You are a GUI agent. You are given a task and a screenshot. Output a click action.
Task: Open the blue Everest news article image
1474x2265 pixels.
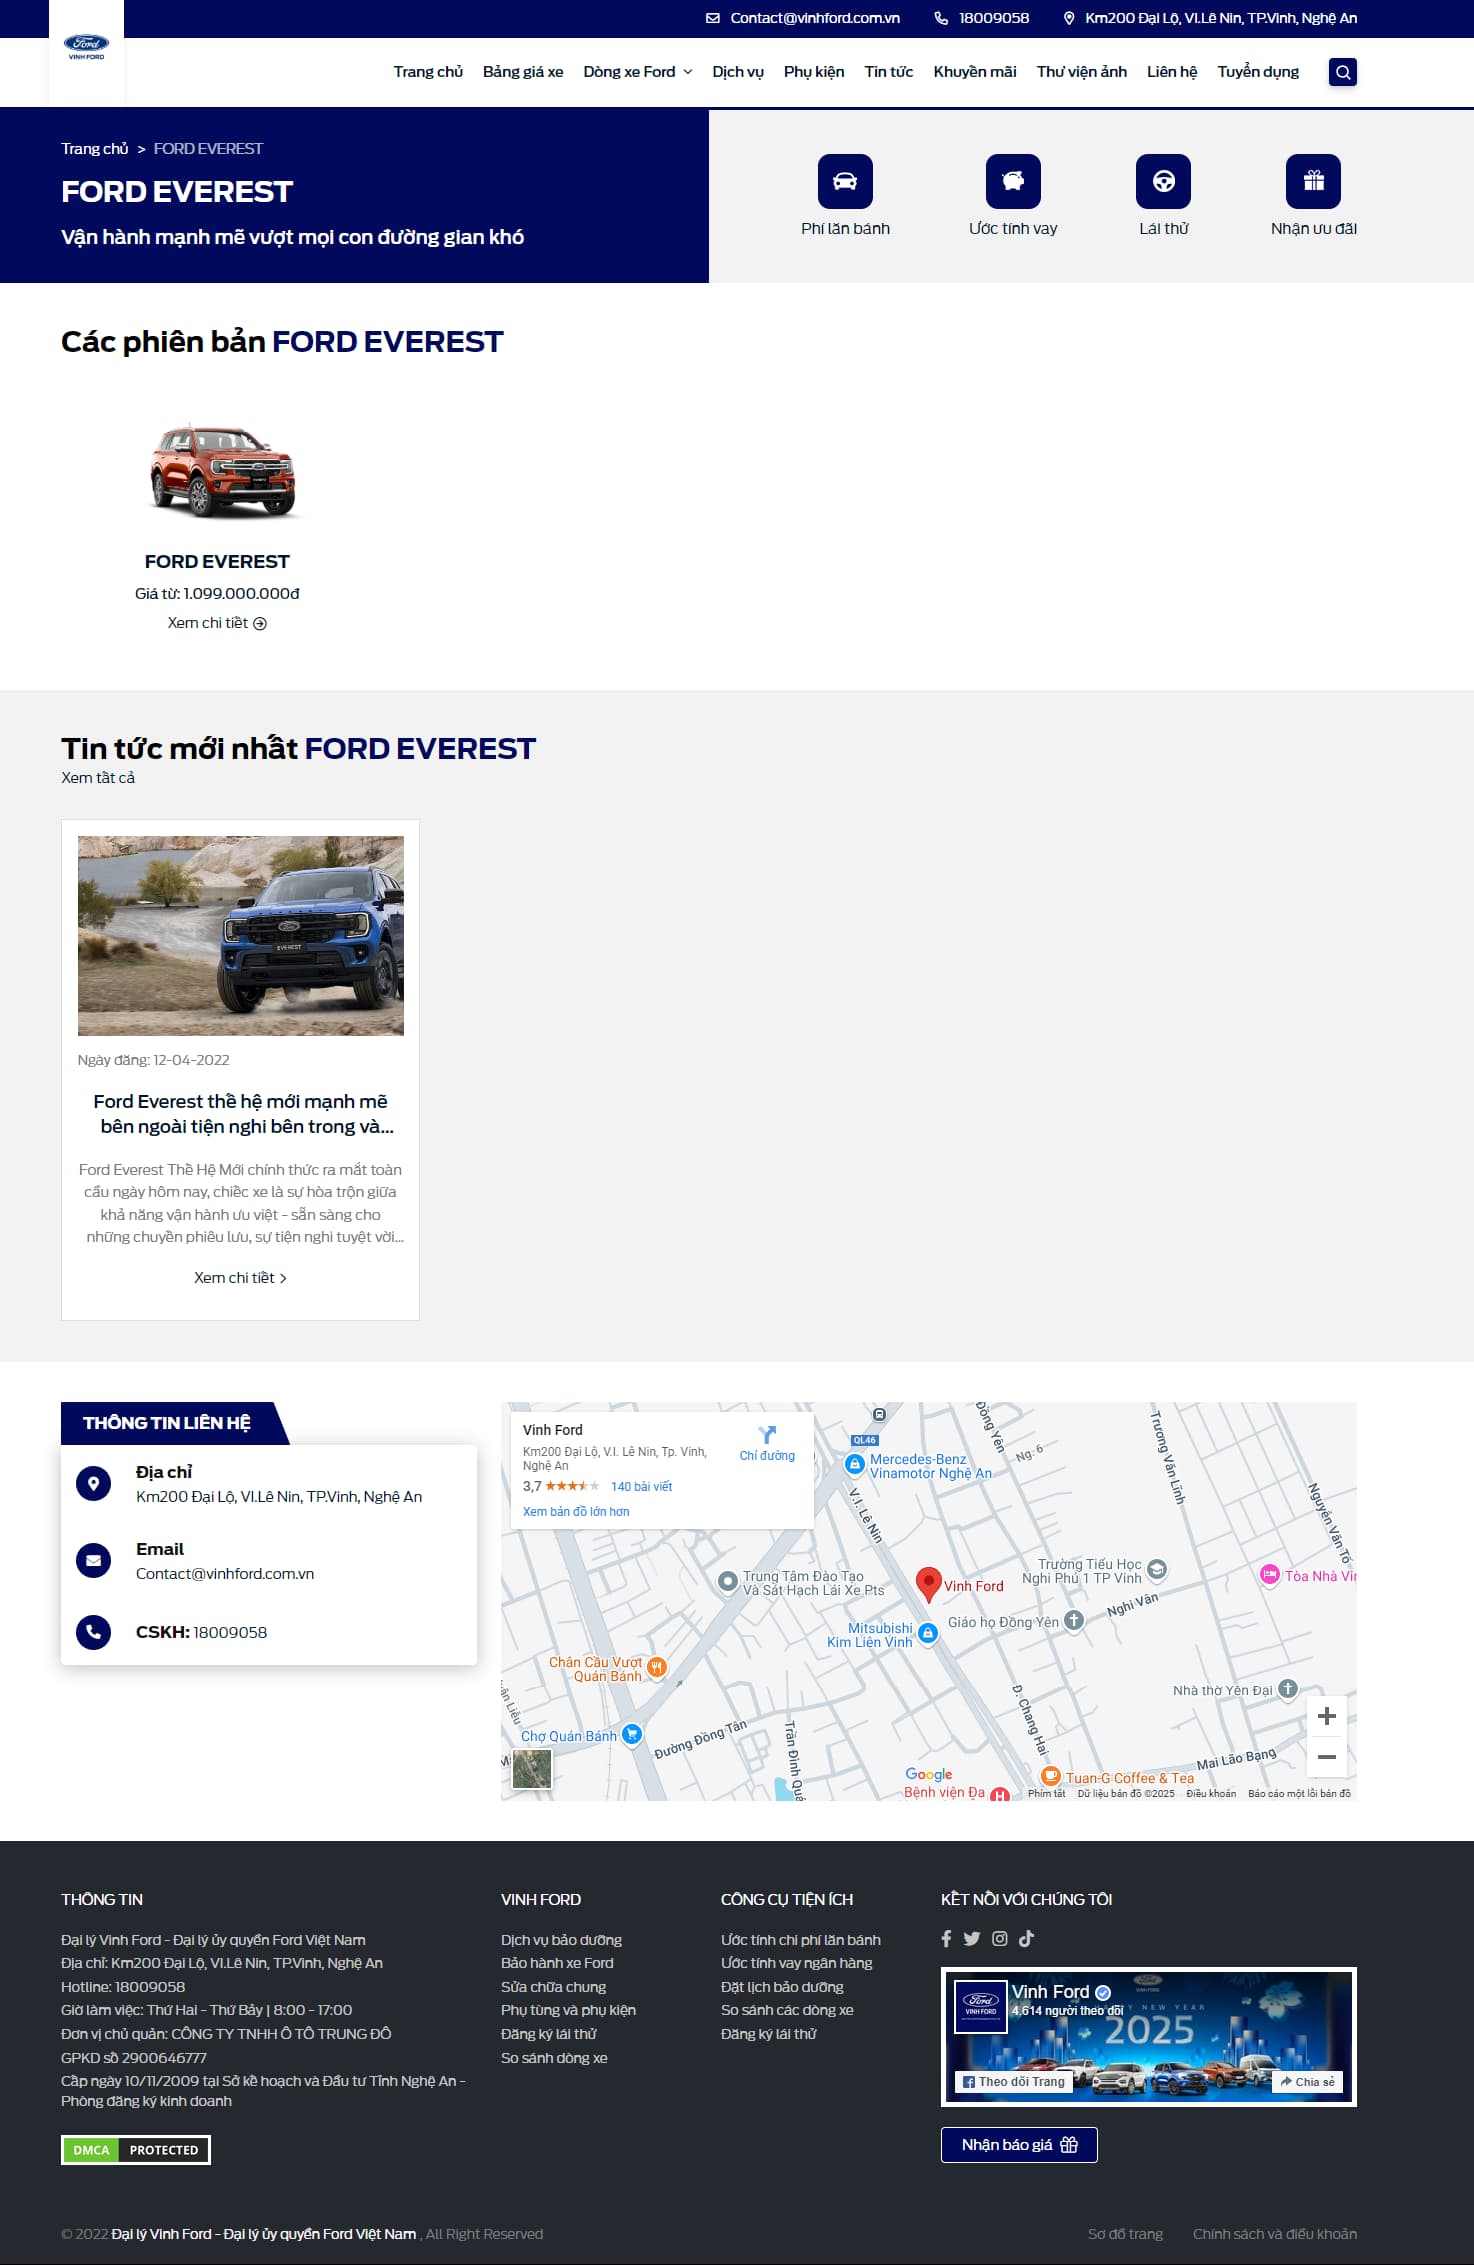point(241,936)
